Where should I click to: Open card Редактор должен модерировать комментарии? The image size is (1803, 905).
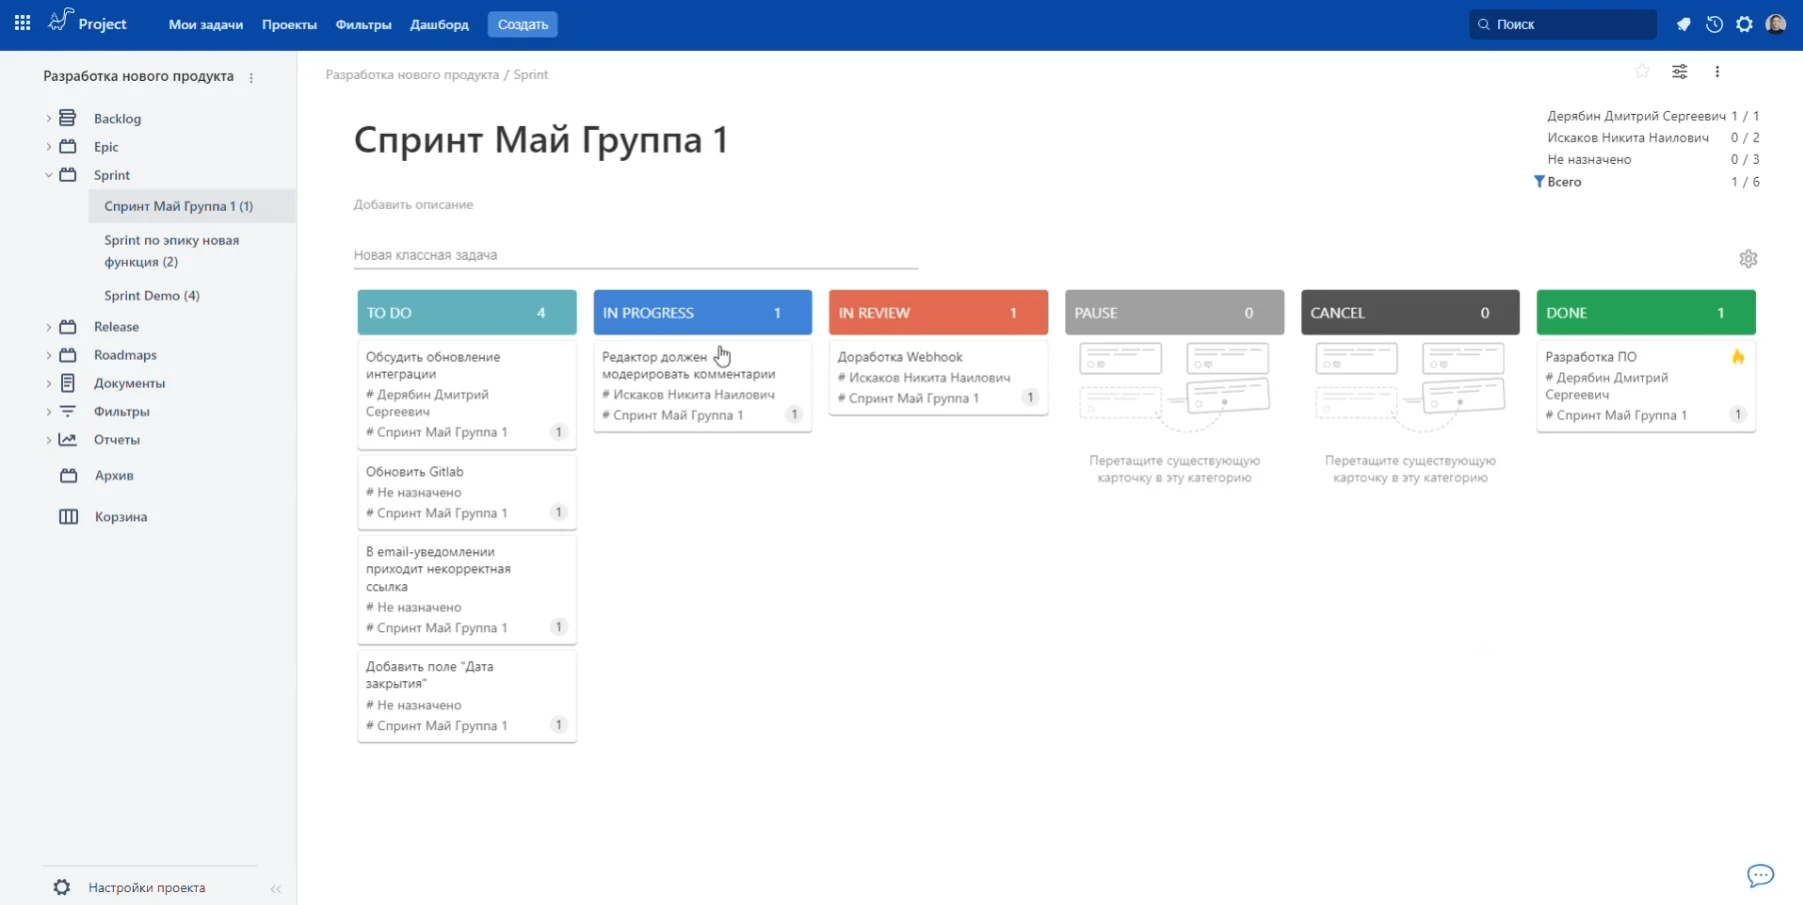click(703, 386)
